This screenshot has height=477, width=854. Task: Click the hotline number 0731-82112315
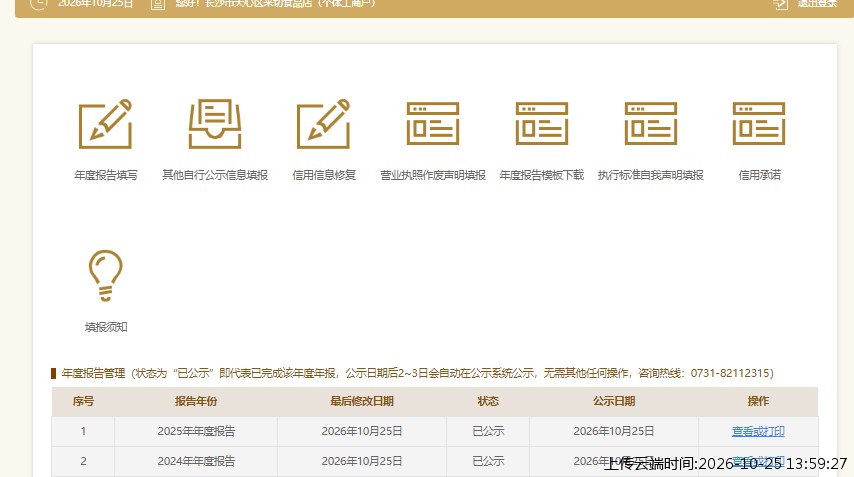point(730,373)
